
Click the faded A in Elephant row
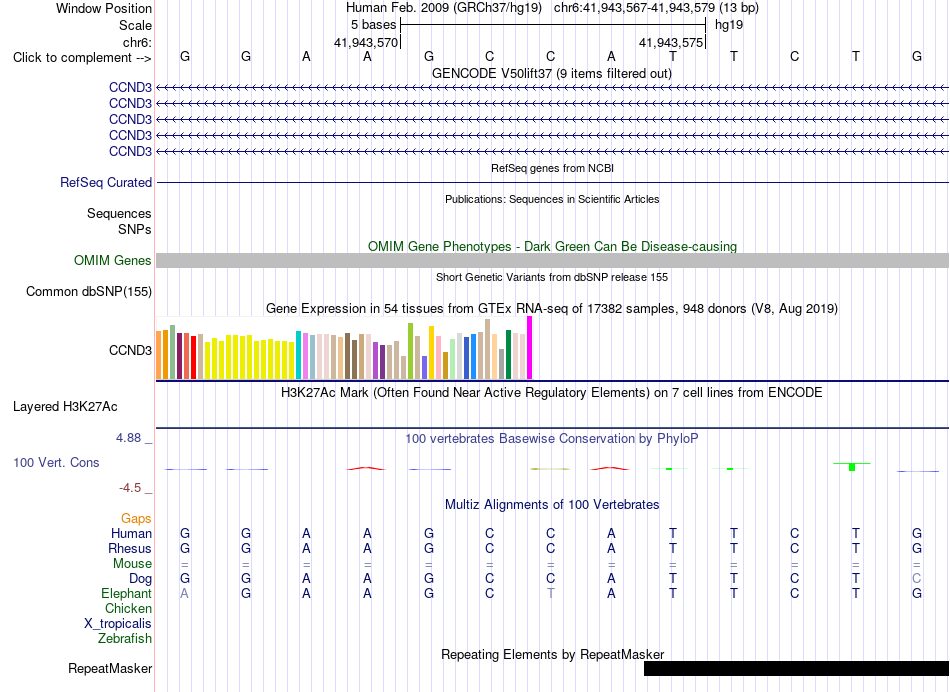point(184,593)
